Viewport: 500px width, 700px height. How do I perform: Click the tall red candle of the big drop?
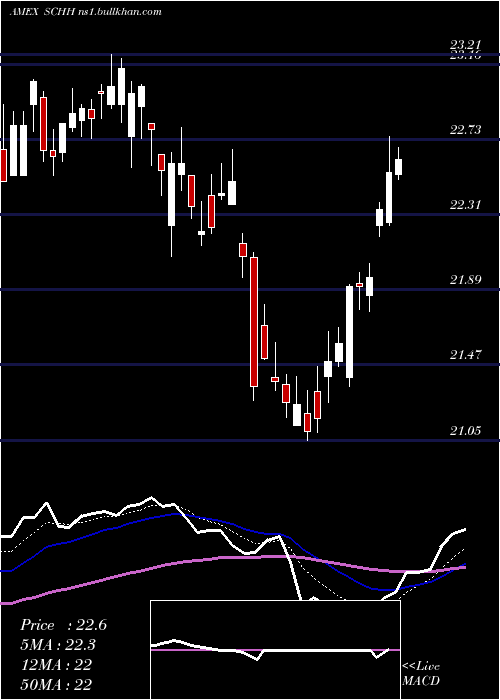254,321
